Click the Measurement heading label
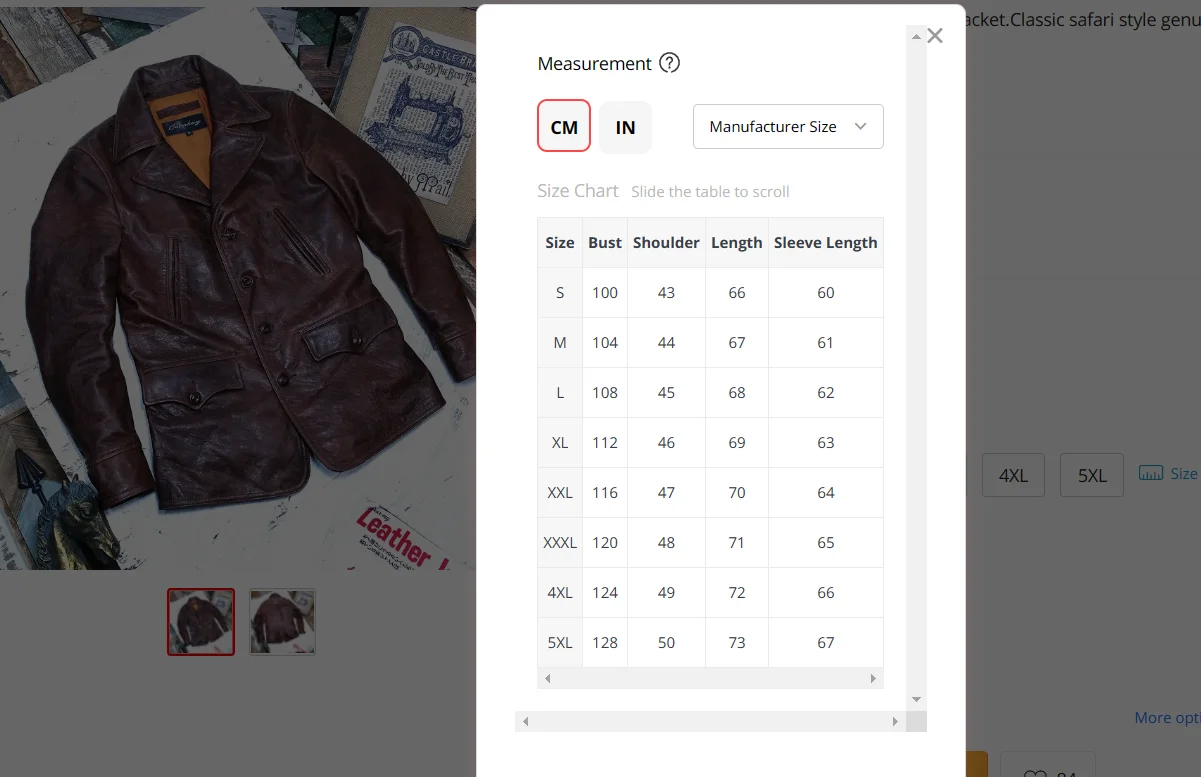The image size is (1201, 777). click(594, 63)
